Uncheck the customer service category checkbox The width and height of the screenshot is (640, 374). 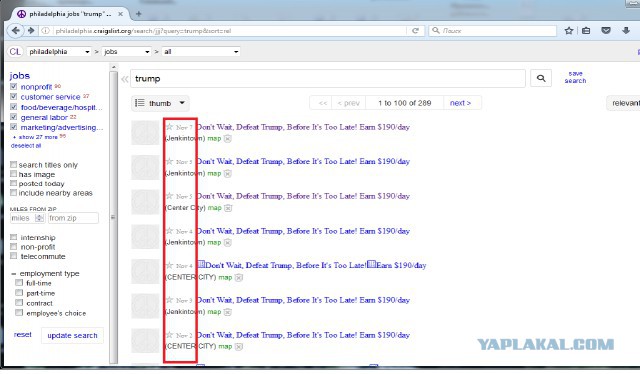13,97
